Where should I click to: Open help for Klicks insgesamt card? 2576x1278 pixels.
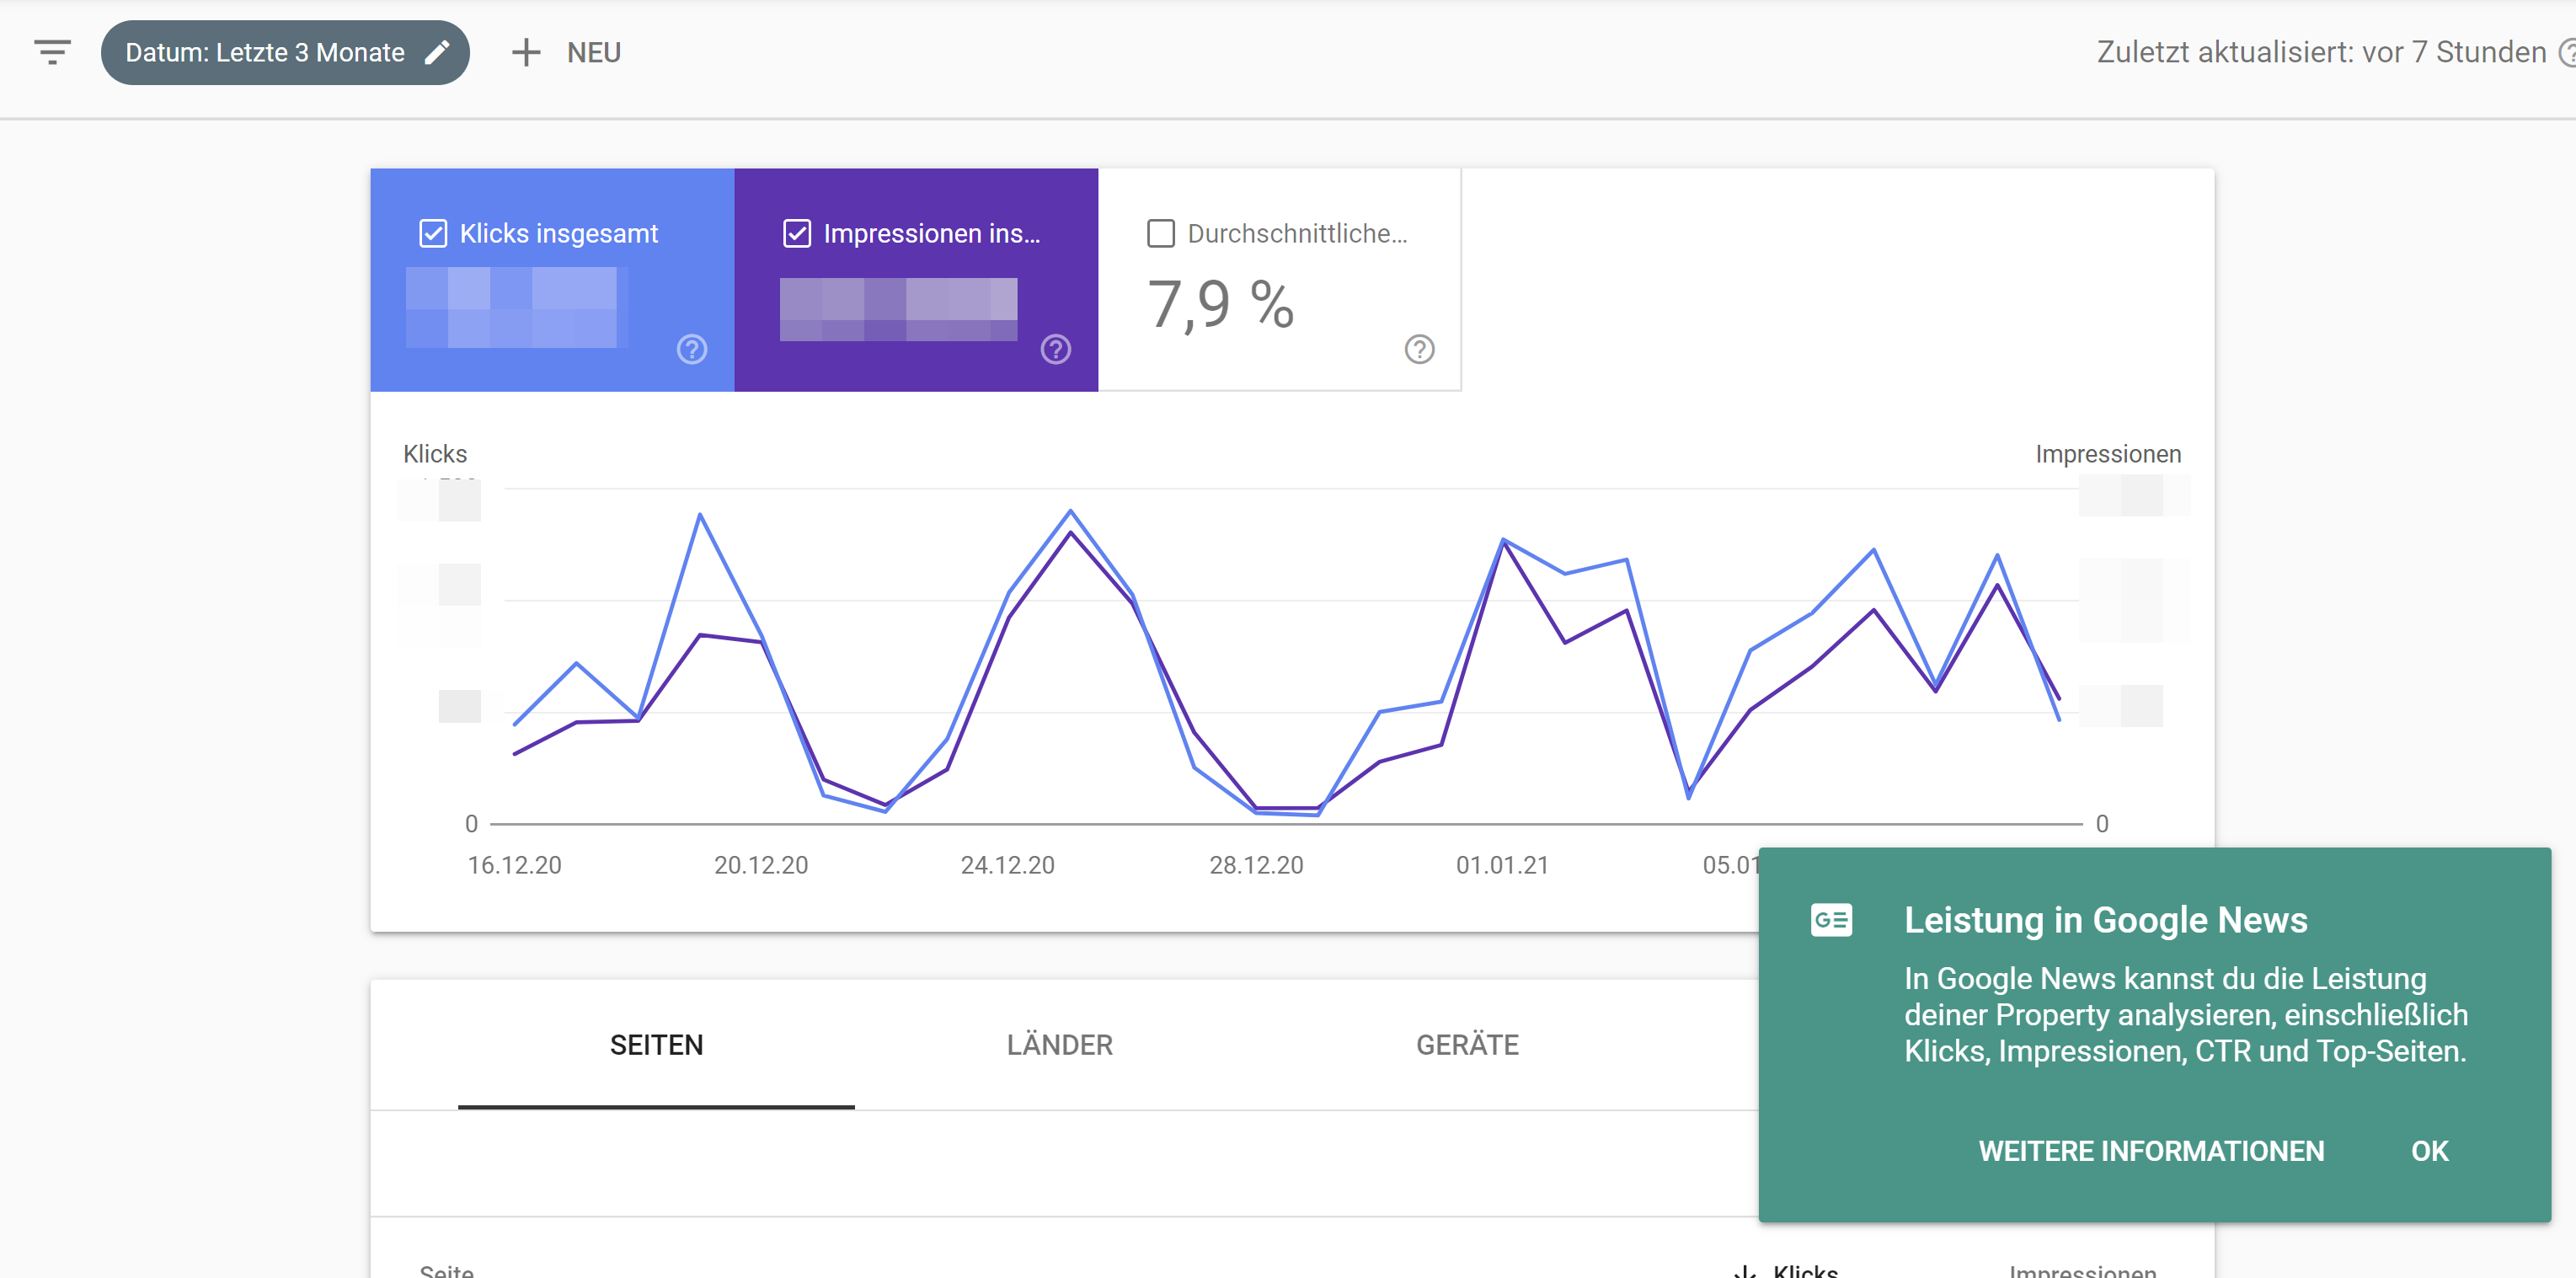click(691, 350)
